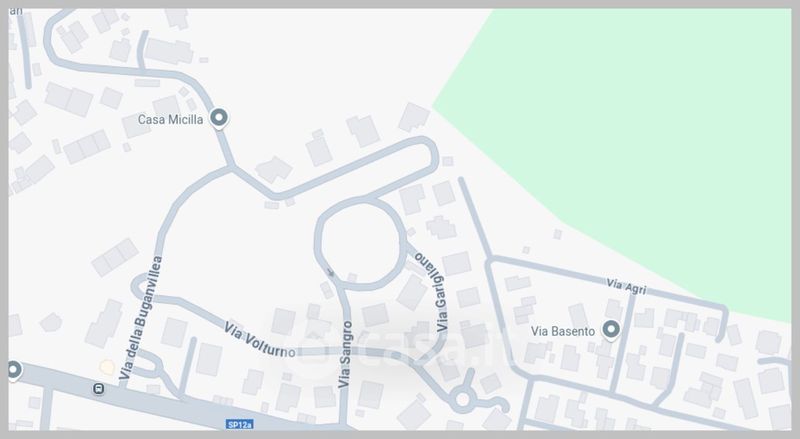Click the Via Agri street label
This screenshot has height=439, width=800.
pyautogui.click(x=626, y=286)
